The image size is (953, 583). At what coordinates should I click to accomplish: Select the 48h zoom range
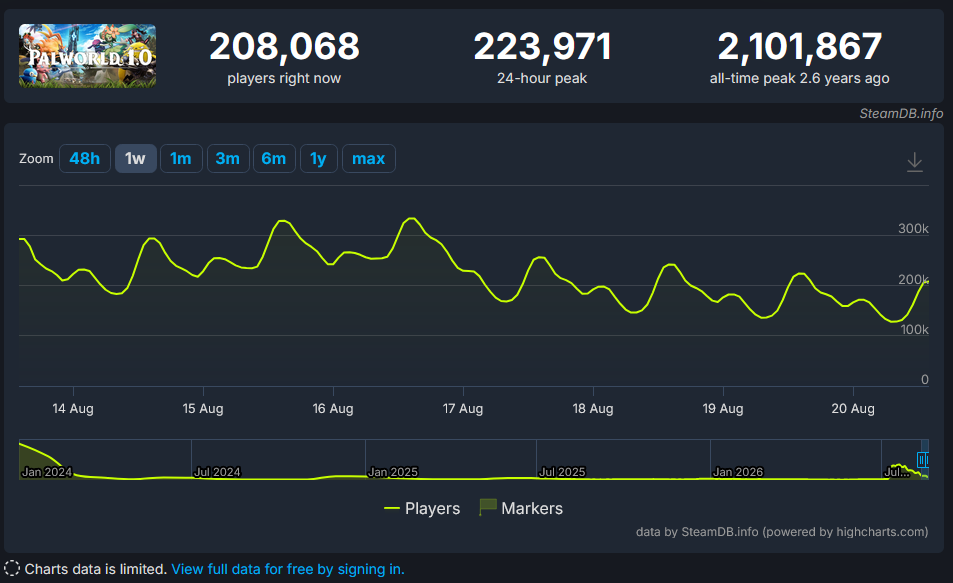tap(84, 159)
